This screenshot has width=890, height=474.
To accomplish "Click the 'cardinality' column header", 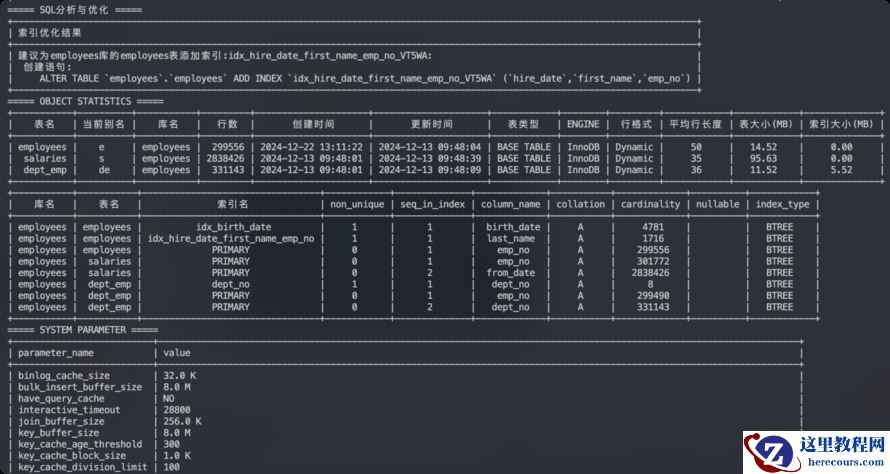I will 650,204.
